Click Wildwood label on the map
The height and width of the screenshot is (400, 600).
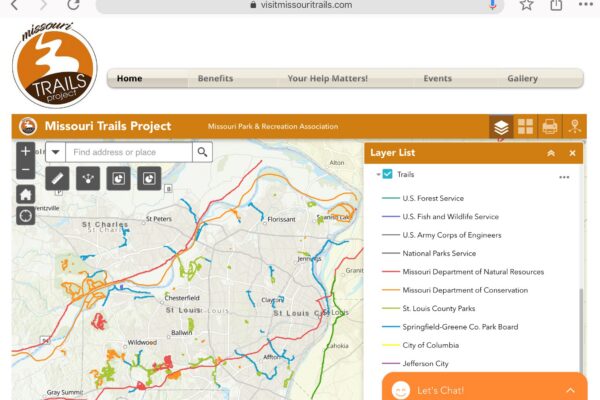pyautogui.click(x=142, y=342)
